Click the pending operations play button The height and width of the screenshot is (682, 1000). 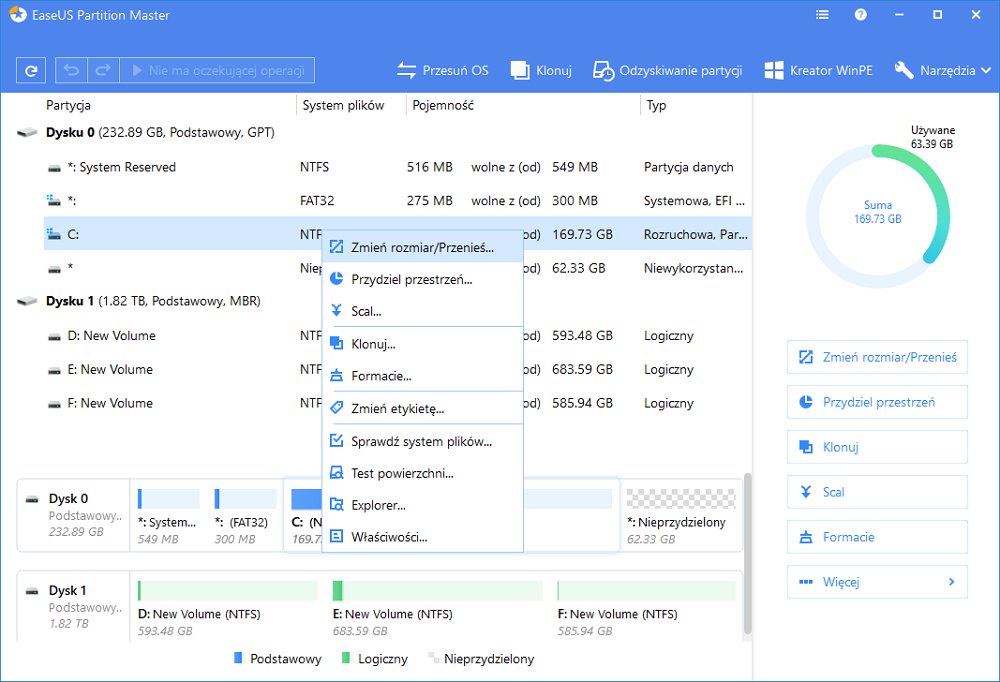[x=217, y=70]
